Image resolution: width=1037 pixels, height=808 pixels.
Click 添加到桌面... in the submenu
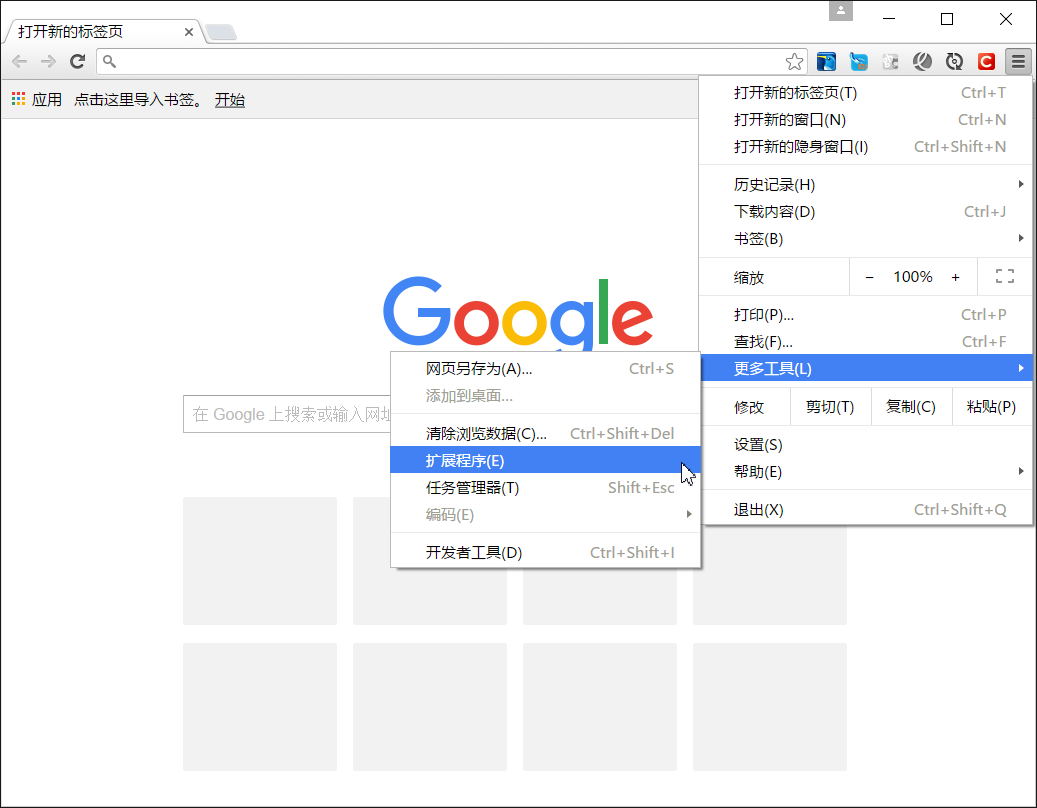click(x=546, y=396)
